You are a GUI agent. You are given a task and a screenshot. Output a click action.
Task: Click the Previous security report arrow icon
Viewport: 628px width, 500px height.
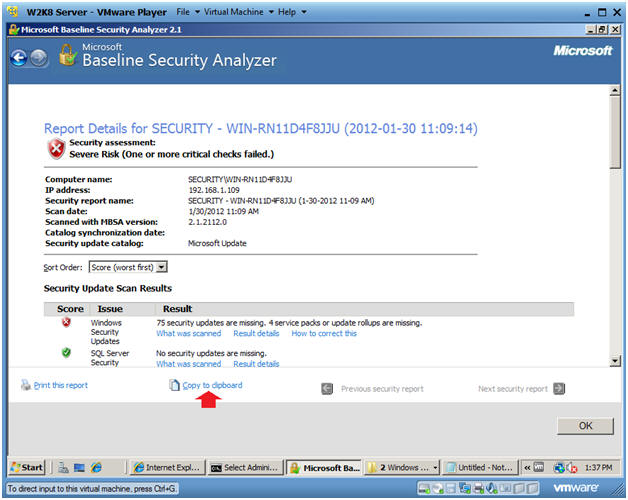point(327,389)
